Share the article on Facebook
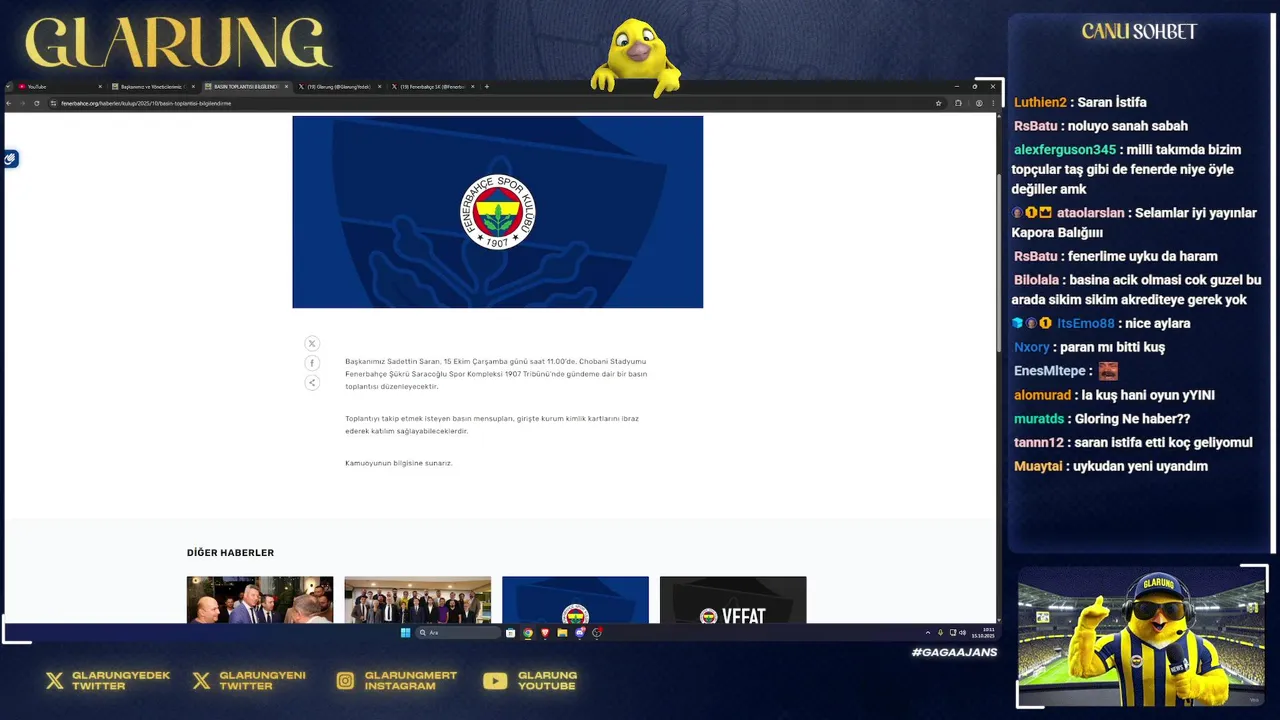The width and height of the screenshot is (1280, 720). pos(312,363)
